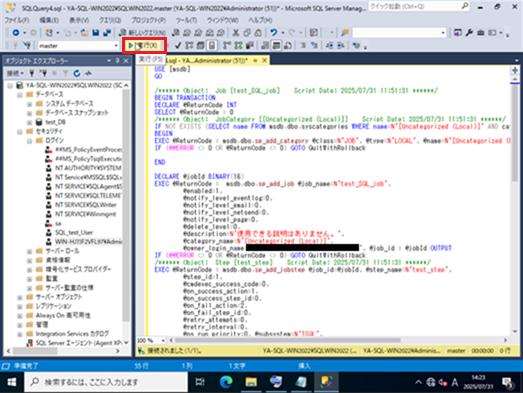Select the sa login entry
The width and height of the screenshot is (523, 393).
click(58, 223)
